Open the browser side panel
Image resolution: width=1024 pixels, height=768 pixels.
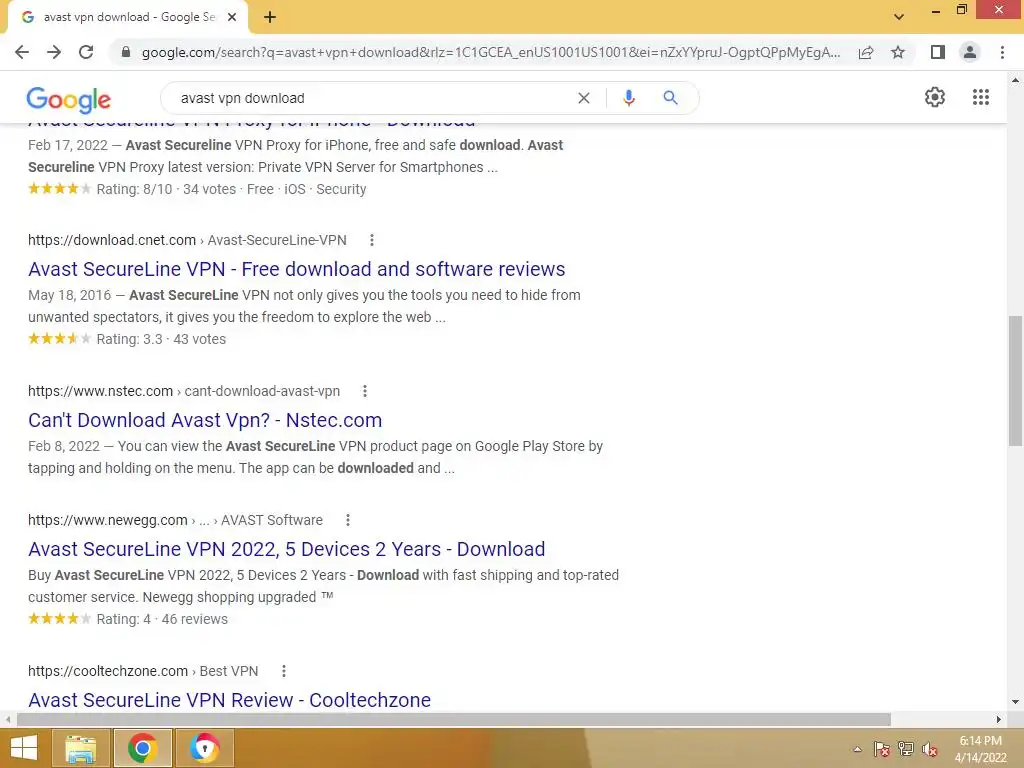pos(938,52)
